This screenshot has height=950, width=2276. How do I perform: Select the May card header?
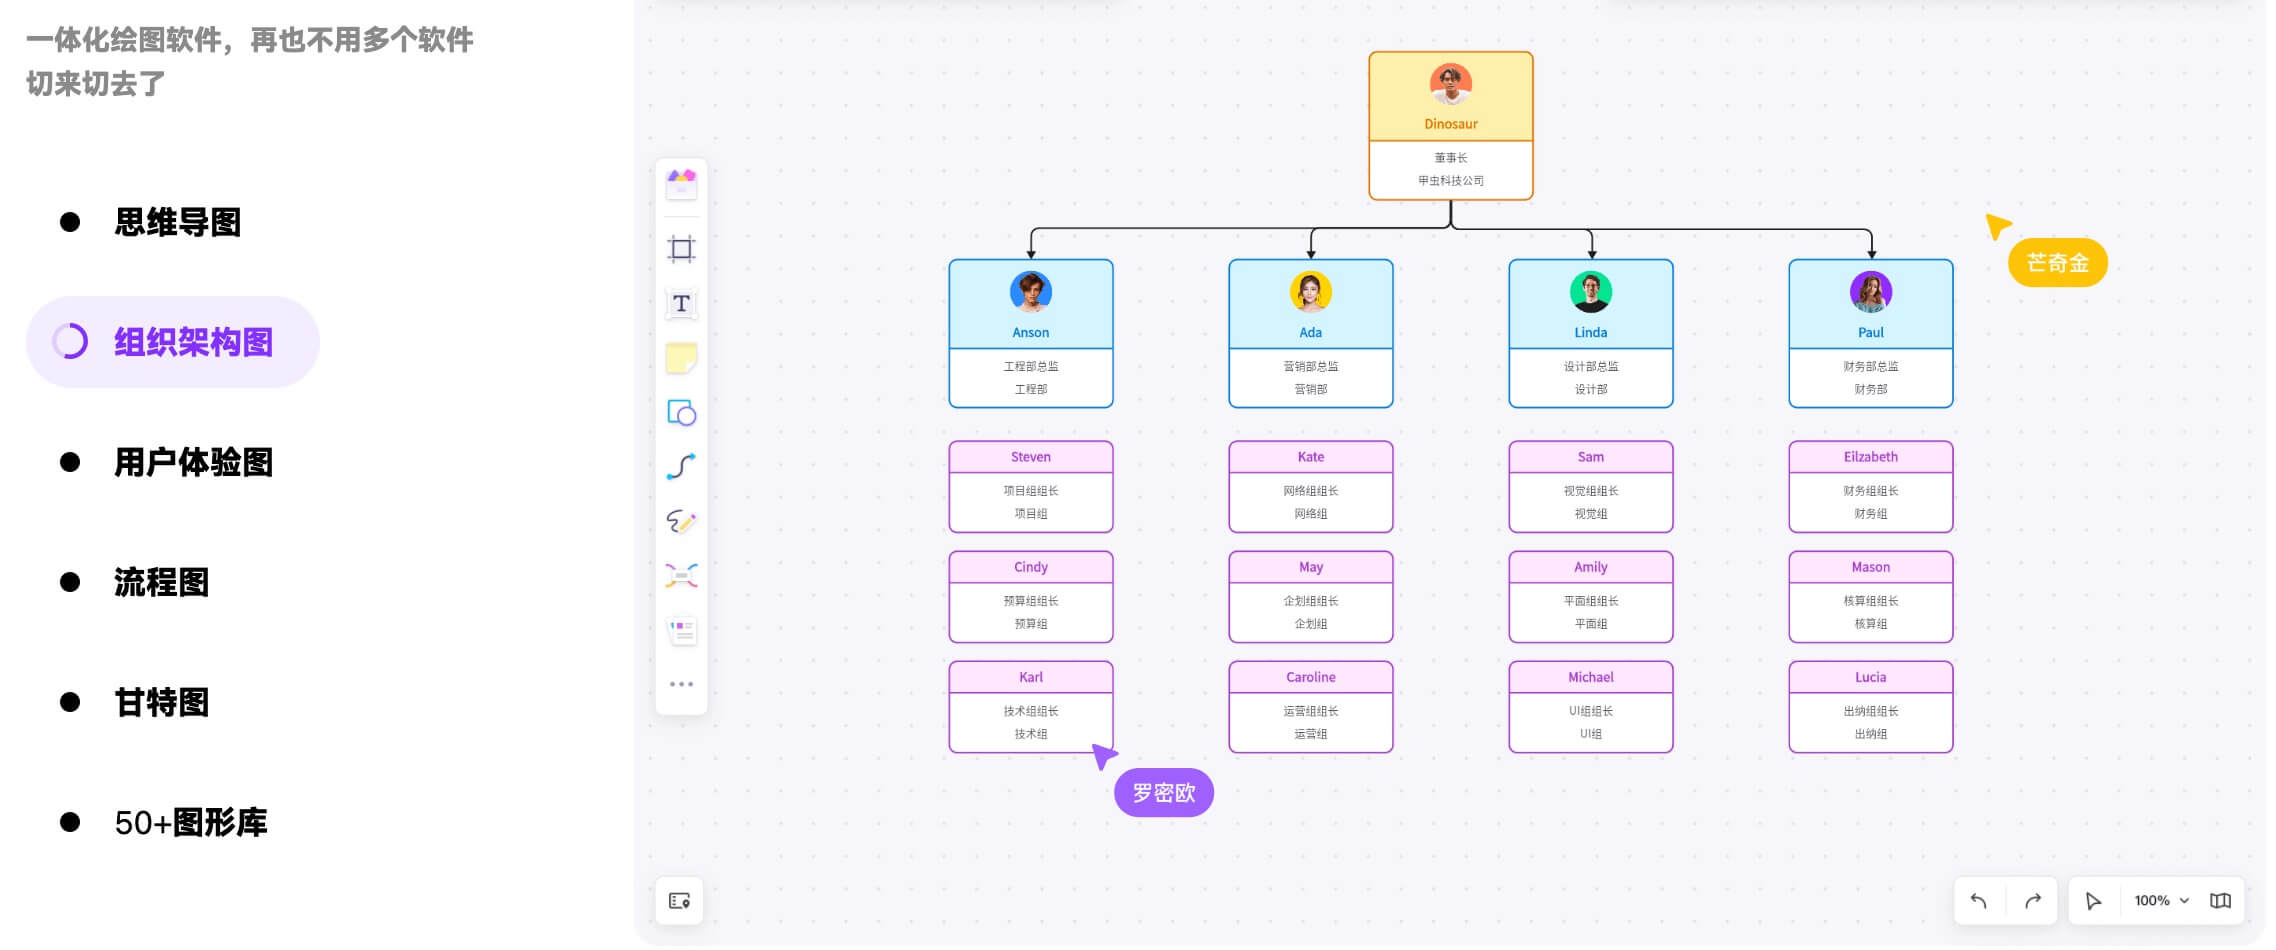point(1311,567)
